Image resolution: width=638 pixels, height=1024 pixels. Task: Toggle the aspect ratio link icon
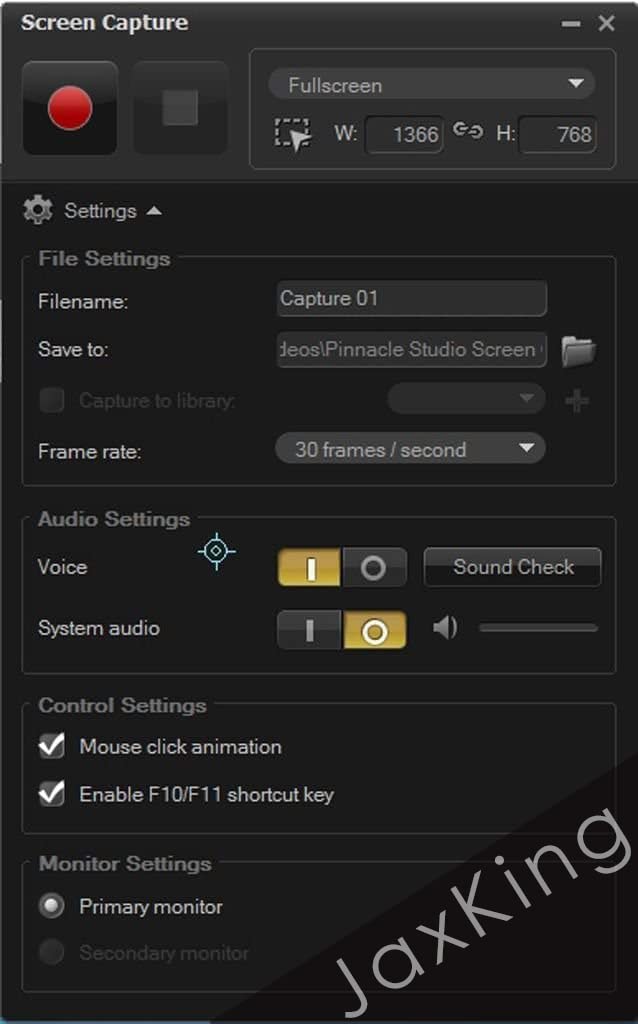tap(467, 131)
